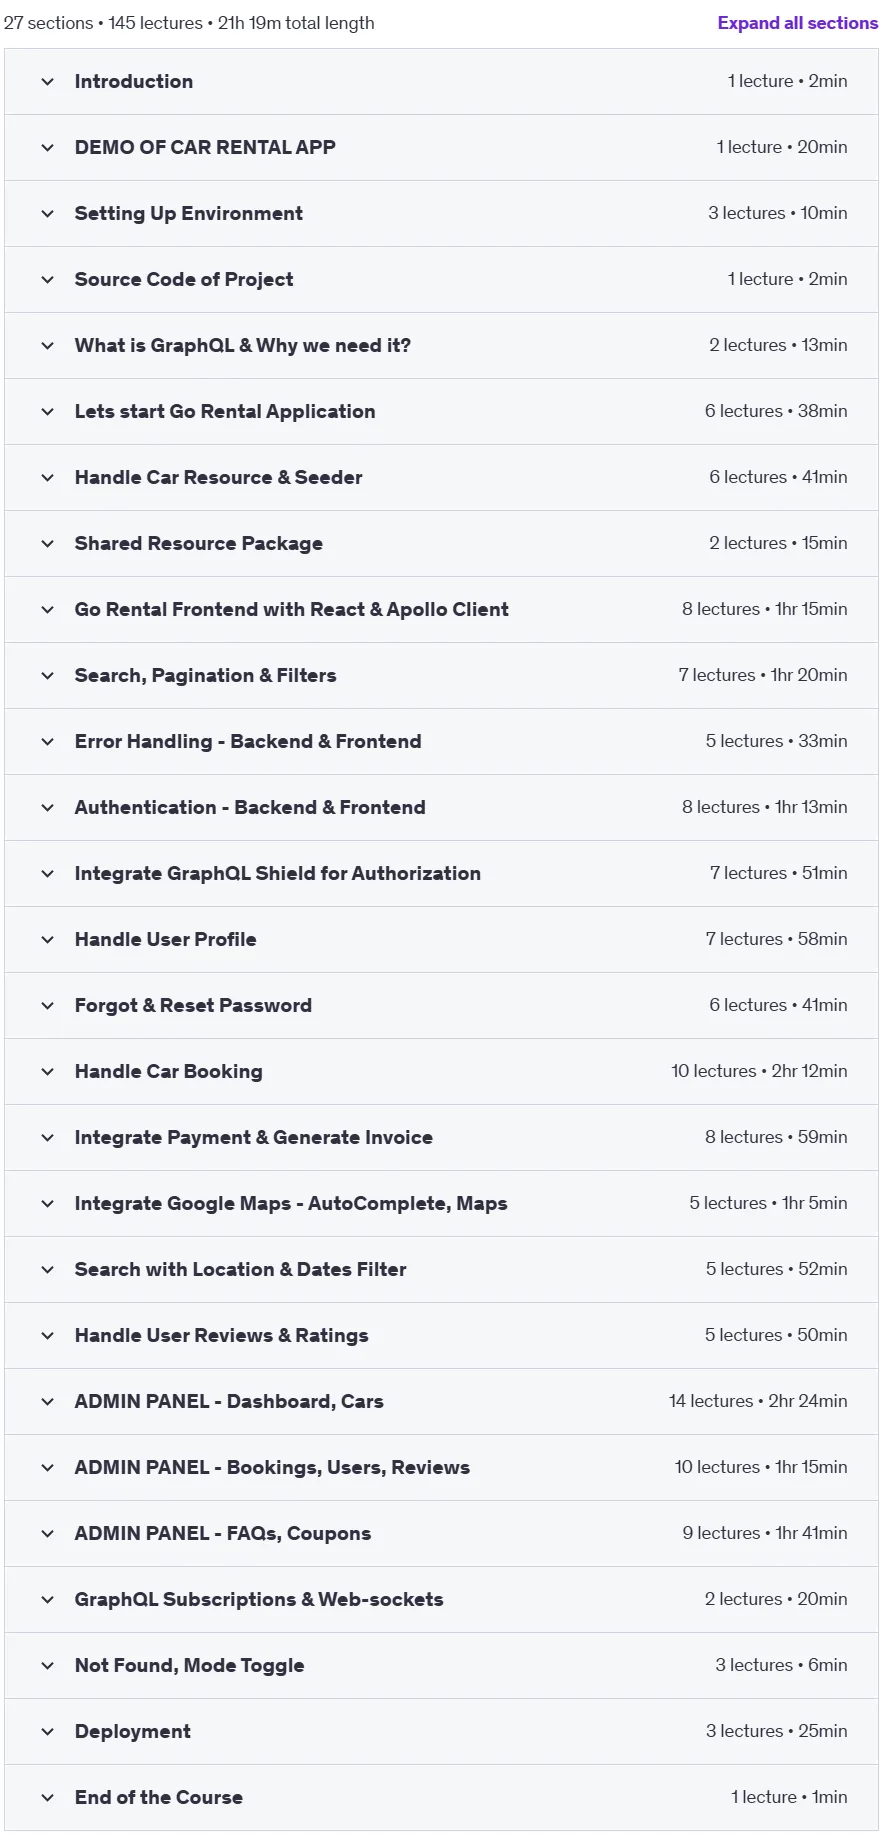Open the Handle Car Resource & Seeder section
This screenshot has width=881, height=1834.
tap(441, 478)
